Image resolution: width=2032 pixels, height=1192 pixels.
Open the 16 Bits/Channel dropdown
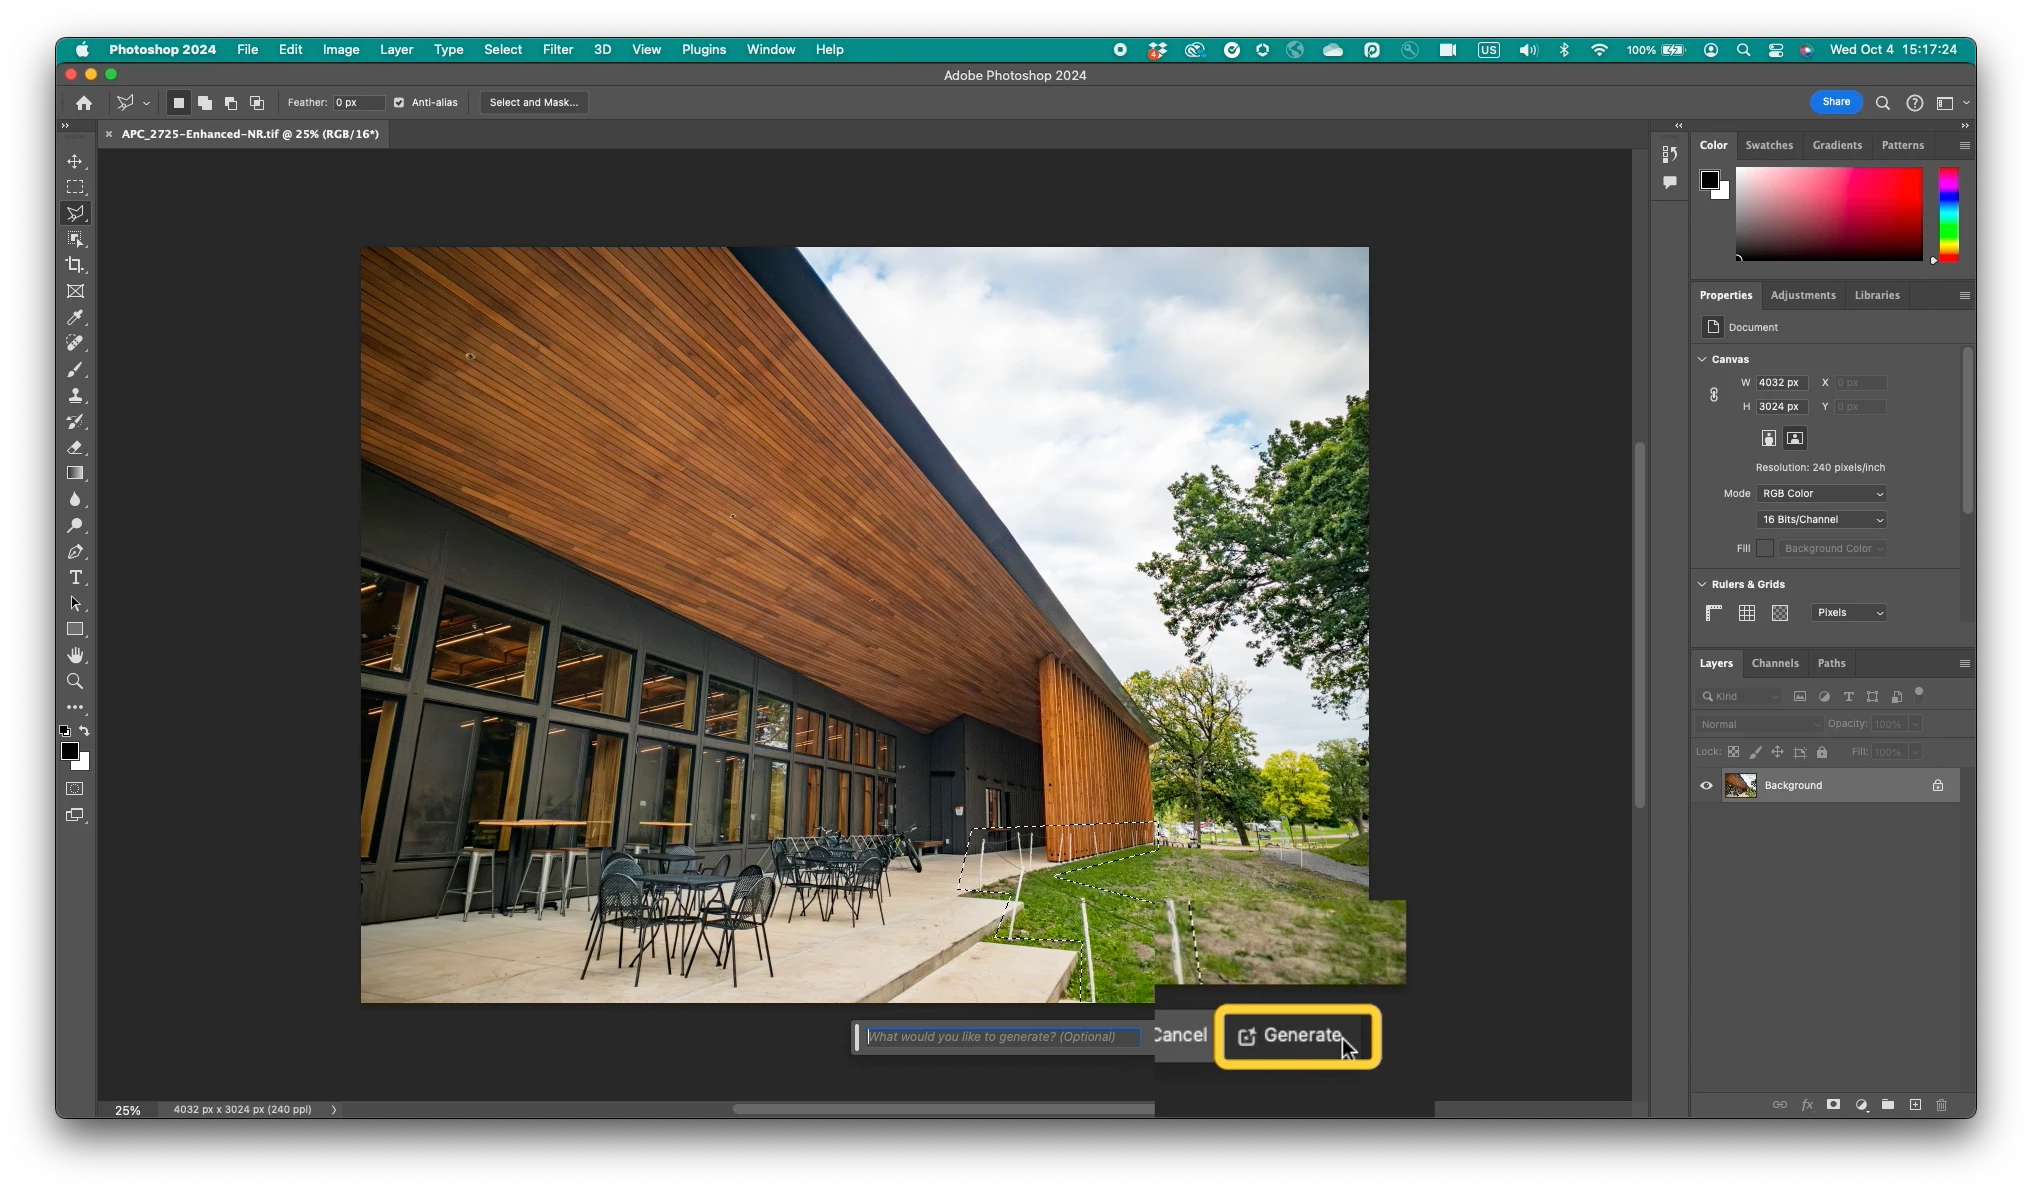point(1822,519)
